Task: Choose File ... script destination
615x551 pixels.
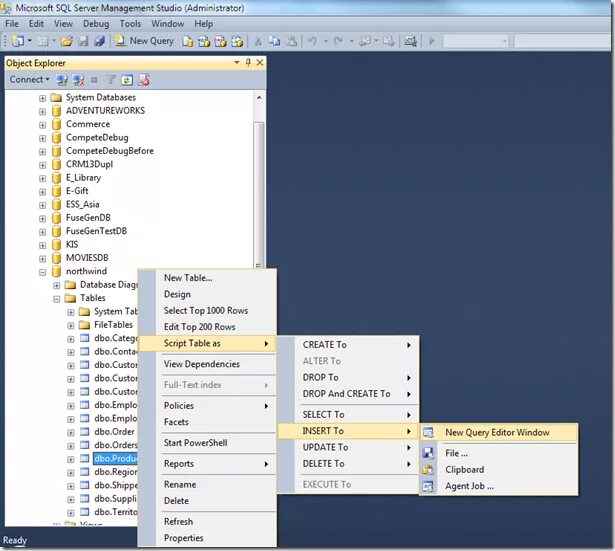Action: pos(499,453)
